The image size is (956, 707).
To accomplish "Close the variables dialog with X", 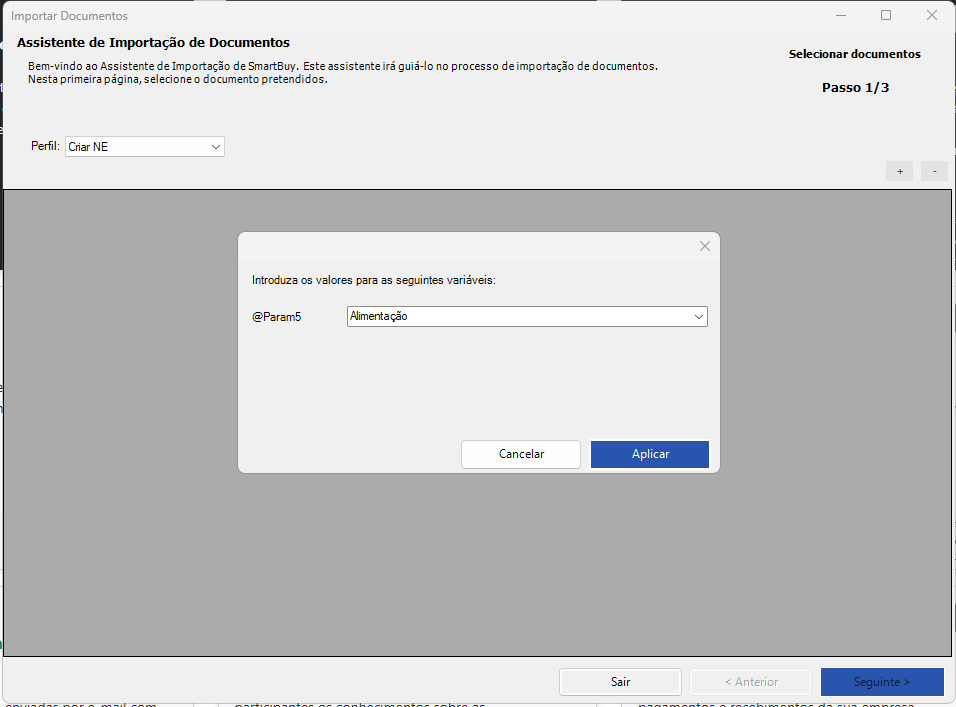I will 704,246.
